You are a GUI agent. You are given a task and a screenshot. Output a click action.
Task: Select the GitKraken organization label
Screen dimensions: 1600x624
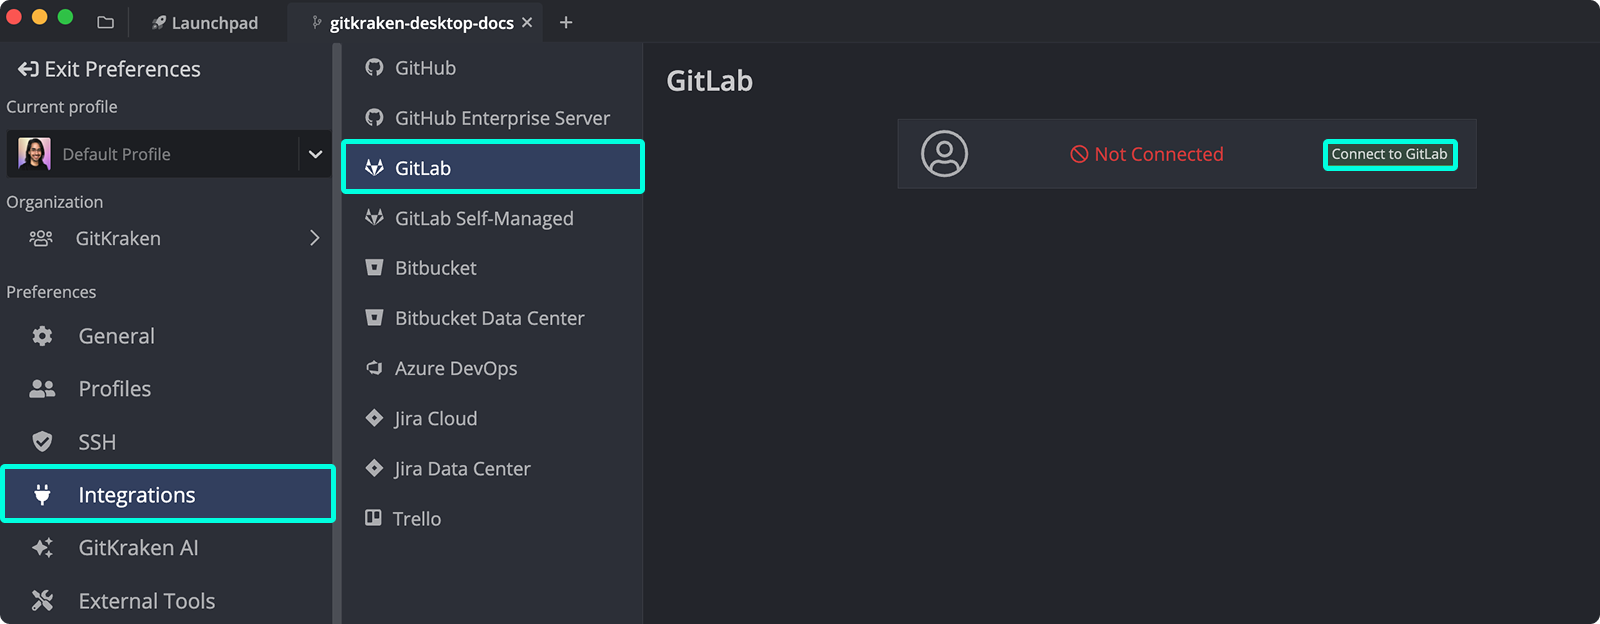118,238
